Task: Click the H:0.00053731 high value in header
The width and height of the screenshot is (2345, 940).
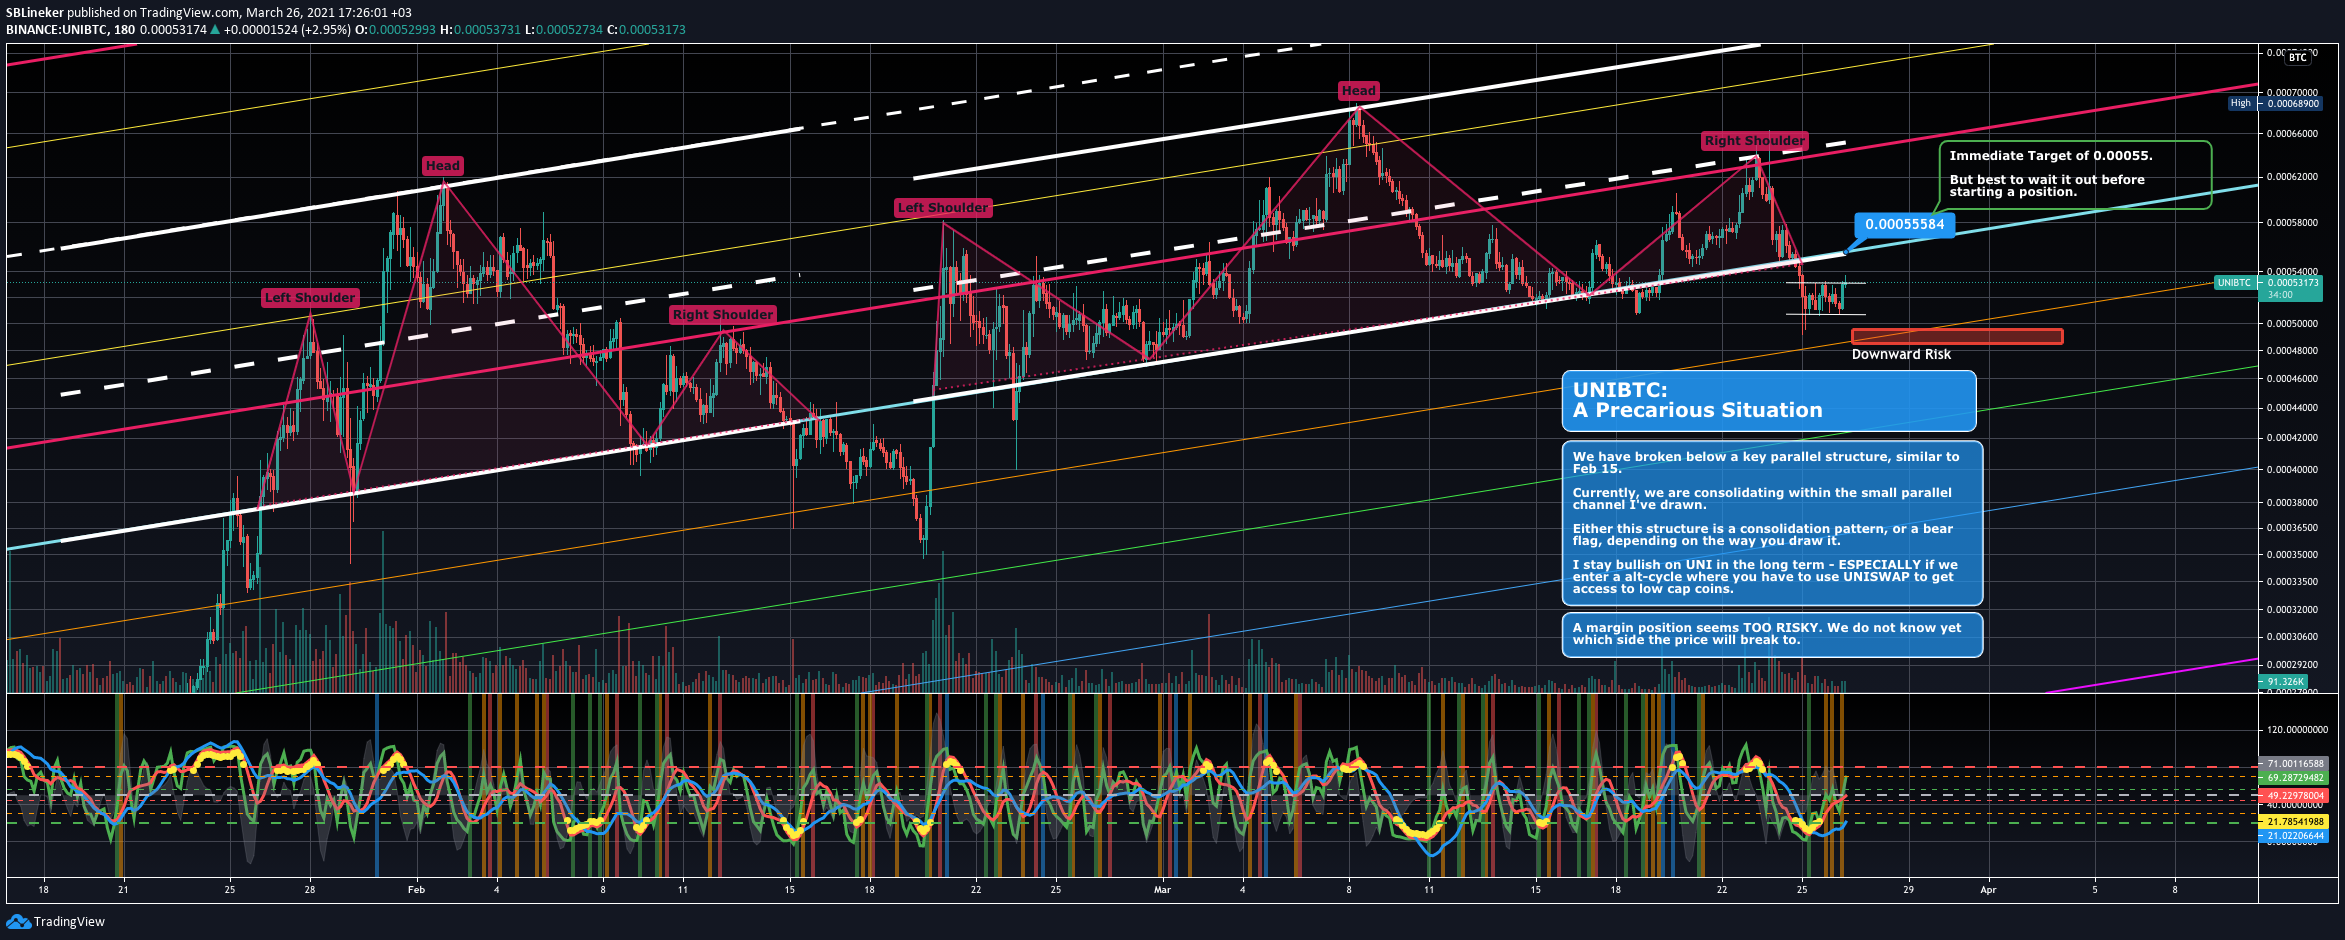Action: pyautogui.click(x=481, y=29)
